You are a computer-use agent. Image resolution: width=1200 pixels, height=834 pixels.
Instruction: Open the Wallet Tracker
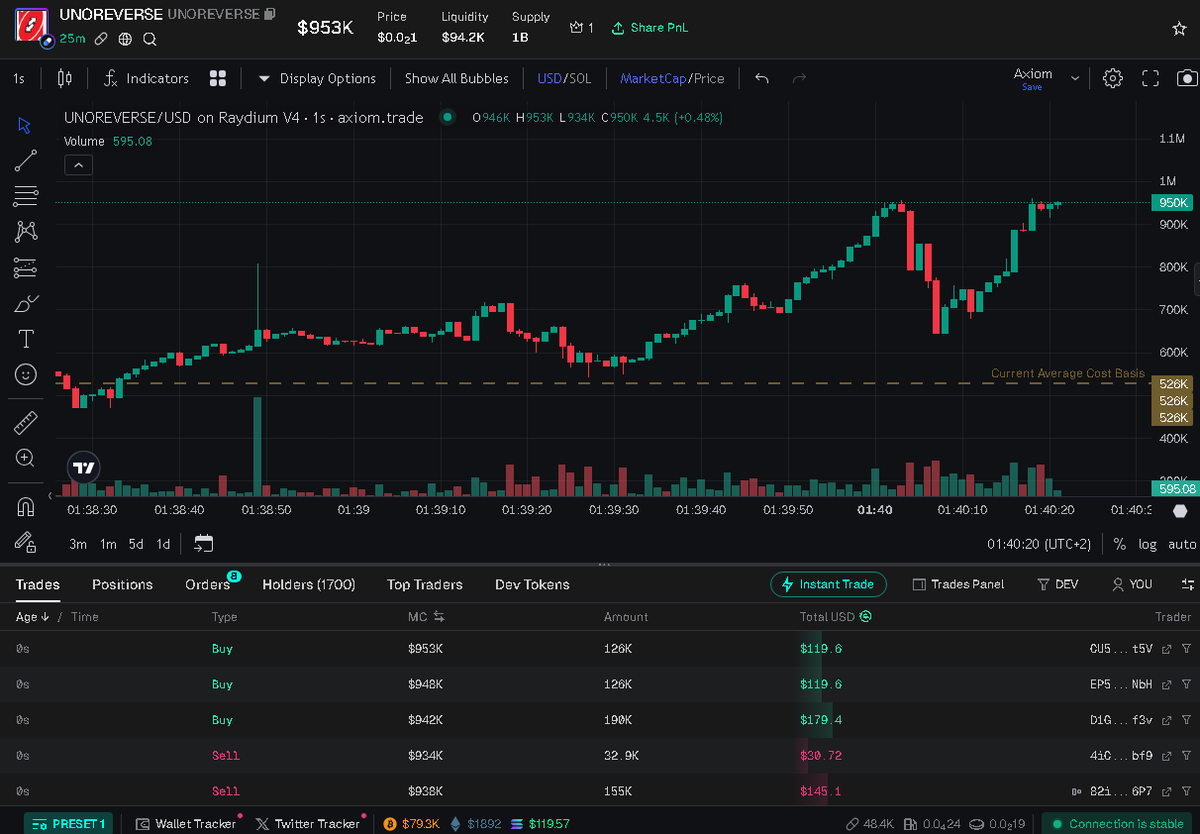click(187, 823)
